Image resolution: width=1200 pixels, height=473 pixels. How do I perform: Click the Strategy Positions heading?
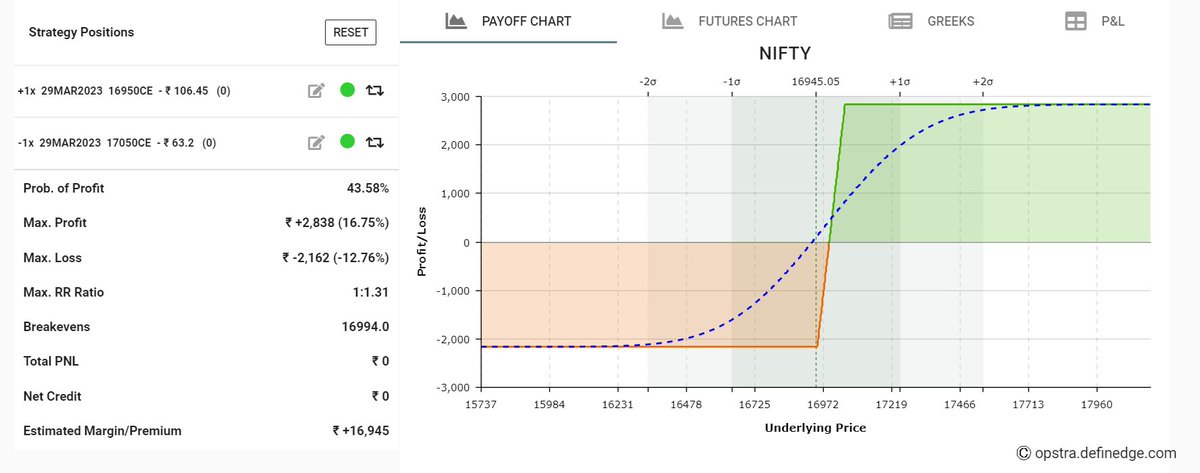(x=81, y=32)
